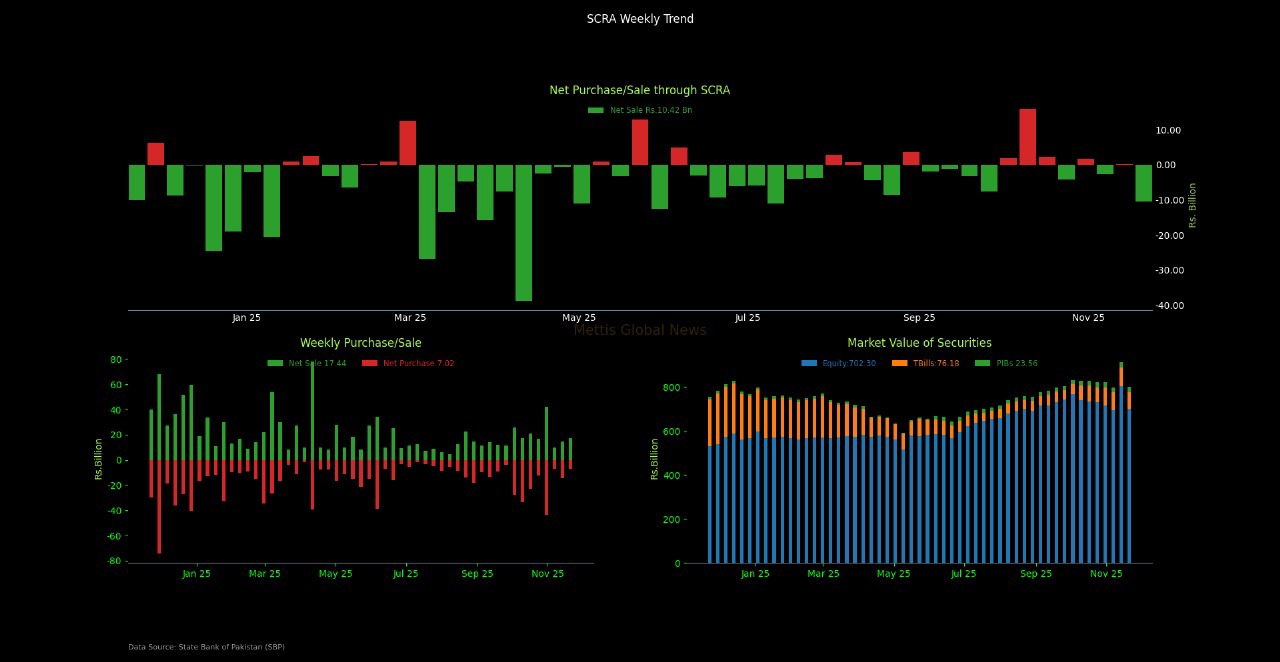Click the Mettis Global News watermark
This screenshot has height=662, width=1280.
(x=640, y=330)
